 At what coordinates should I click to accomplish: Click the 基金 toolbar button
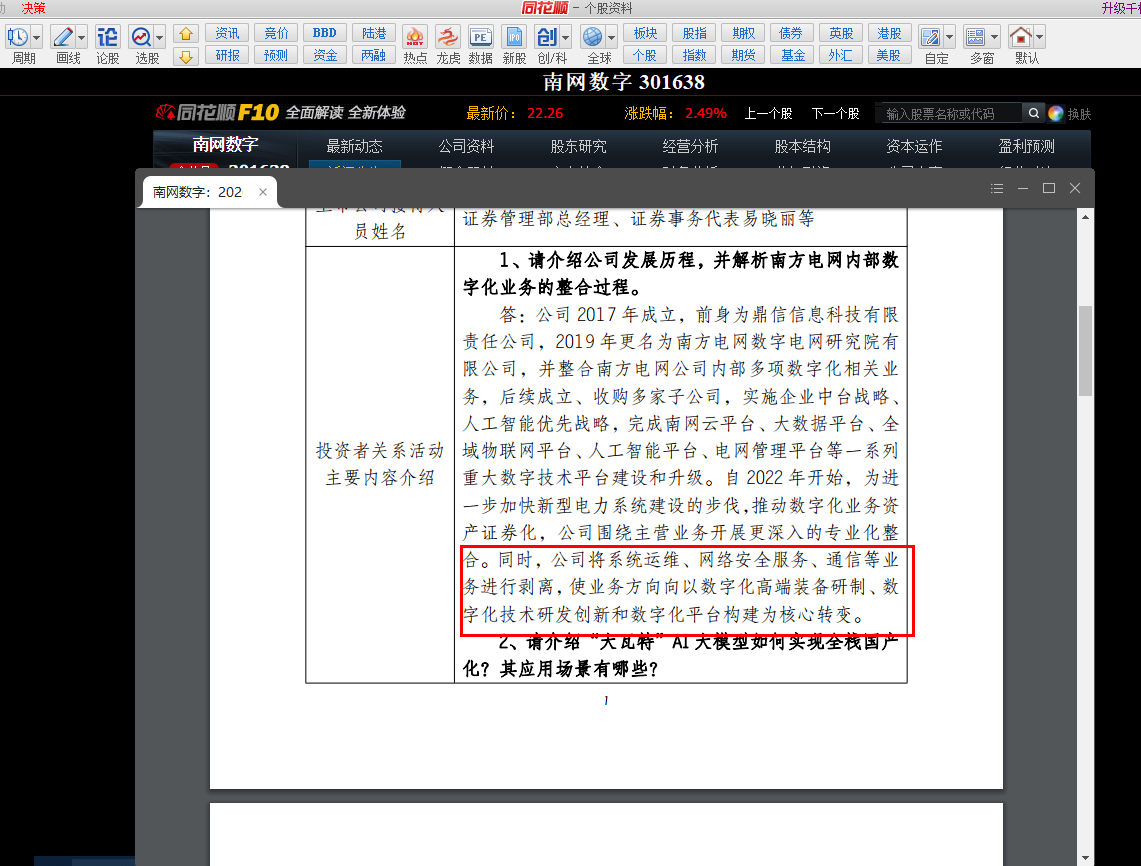pyautogui.click(x=792, y=55)
